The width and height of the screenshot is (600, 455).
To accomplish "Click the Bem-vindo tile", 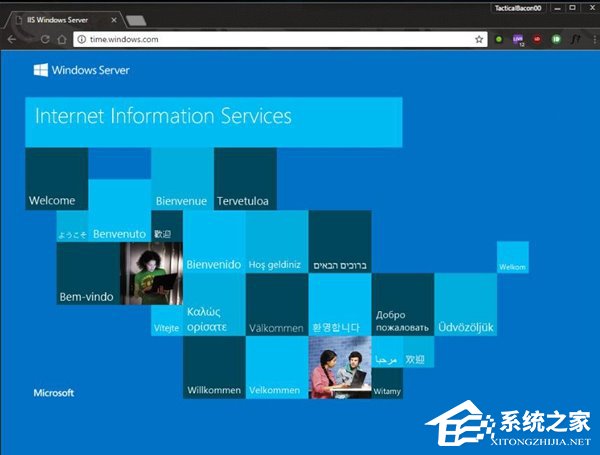I will coord(88,274).
